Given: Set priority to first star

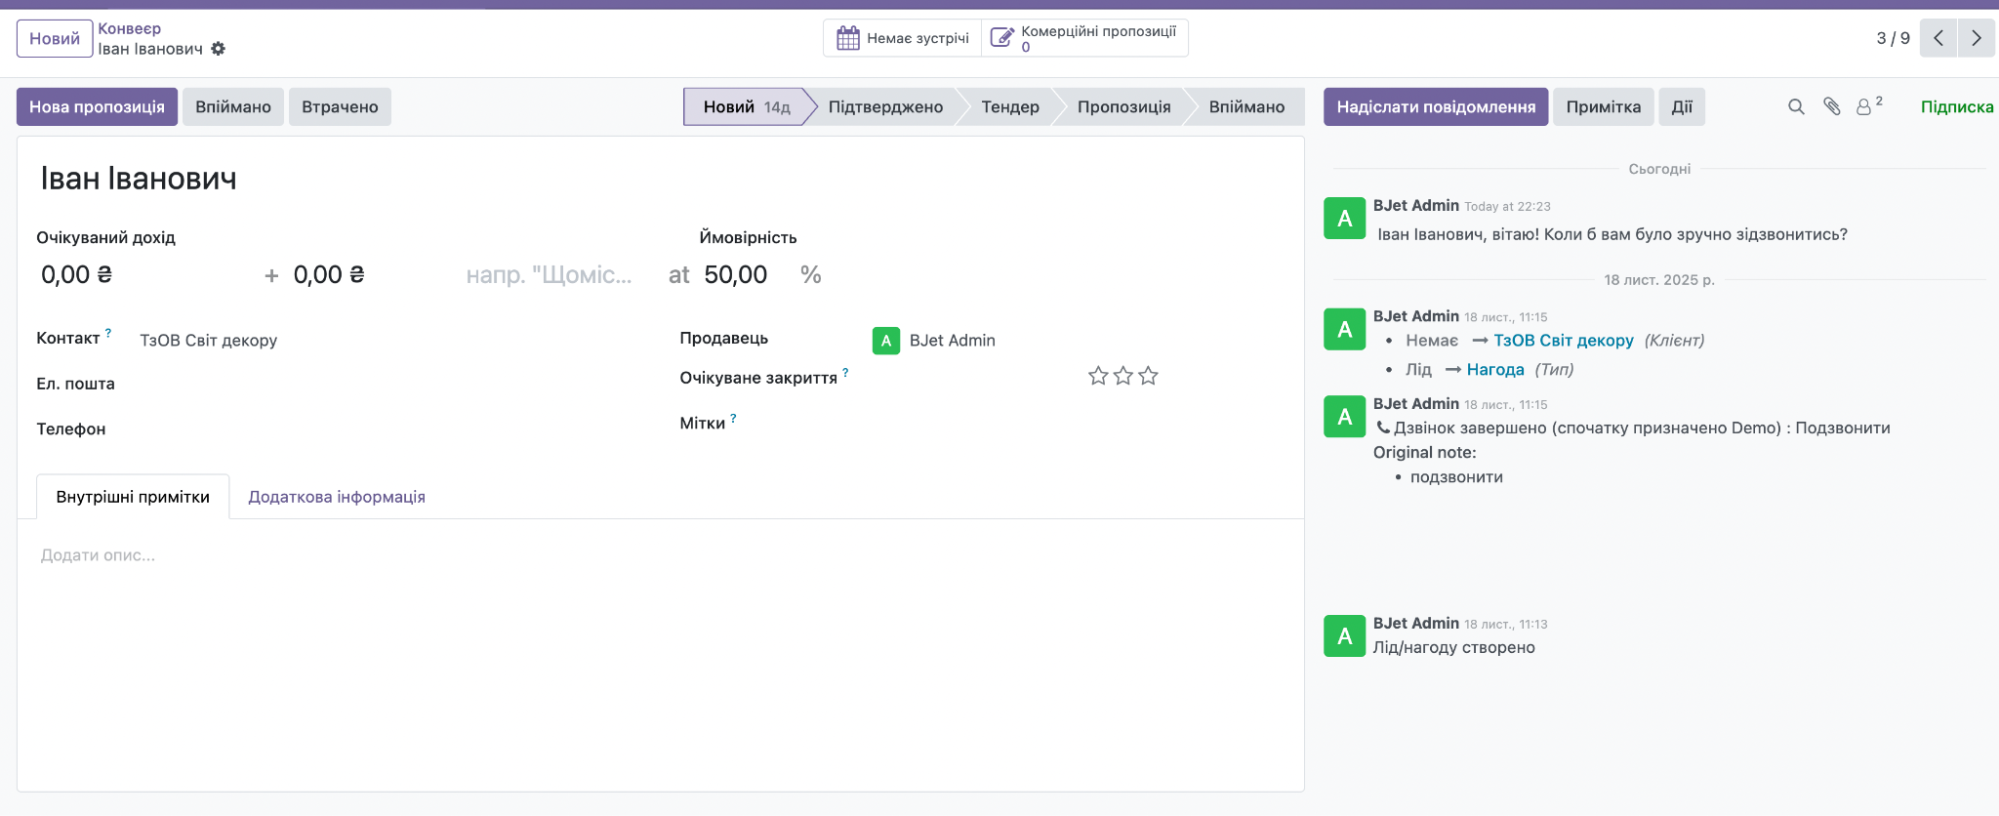Looking at the screenshot, I should (x=1098, y=376).
